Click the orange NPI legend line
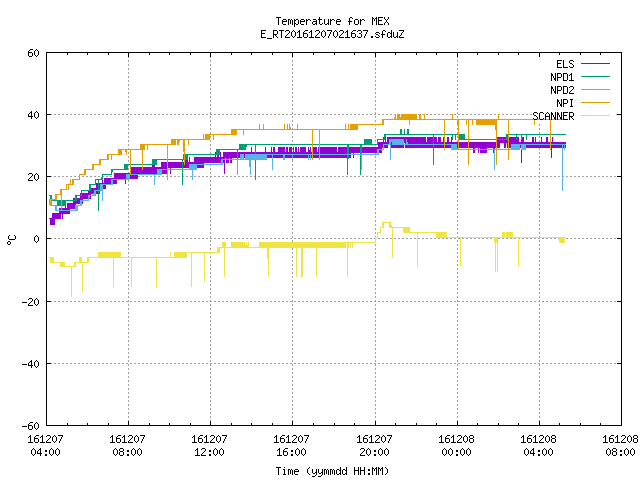Viewport: 640px width, 480px height. [595, 102]
